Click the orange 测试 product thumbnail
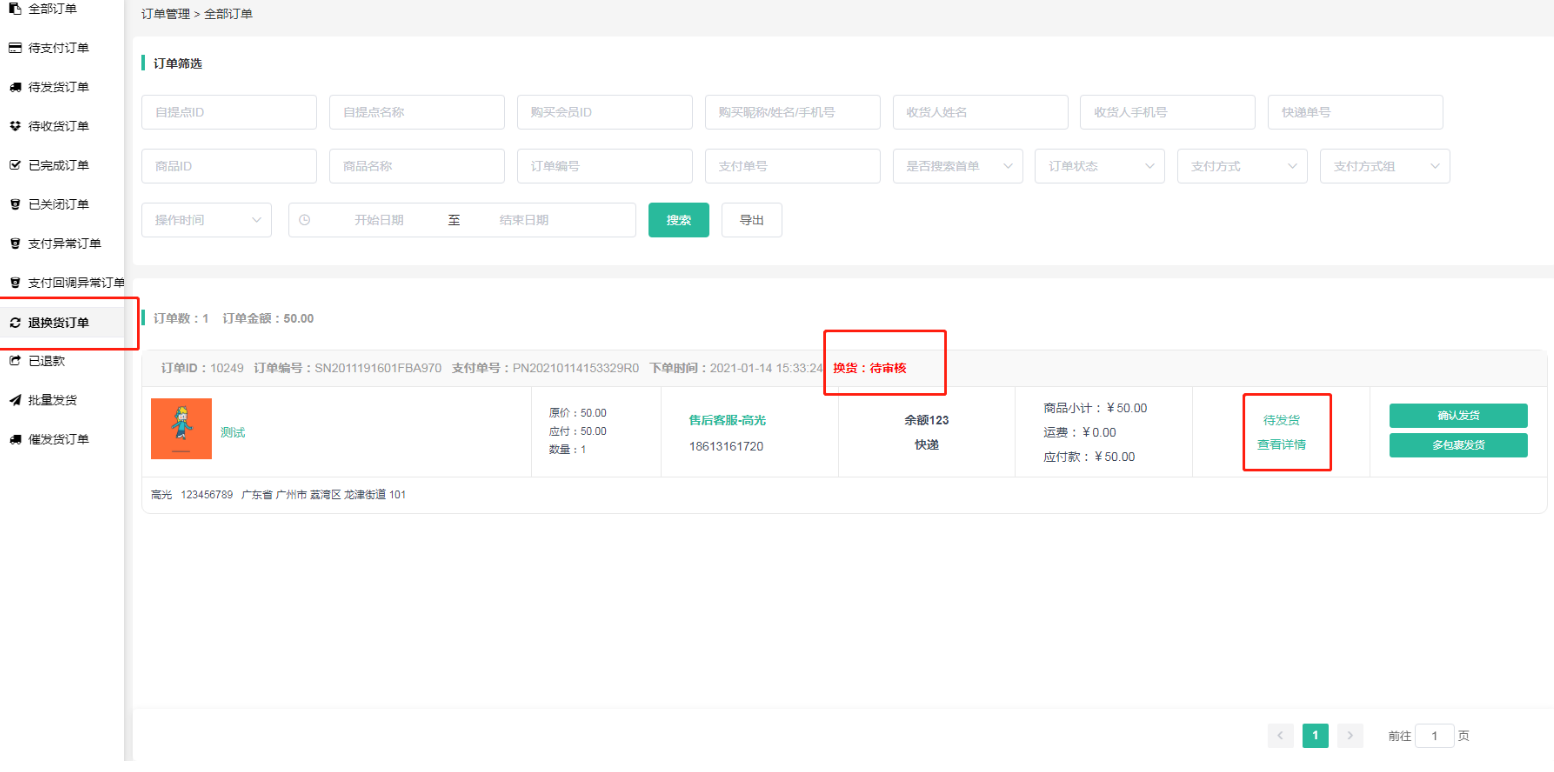Screen dimensions: 1554x772 coord(181,429)
